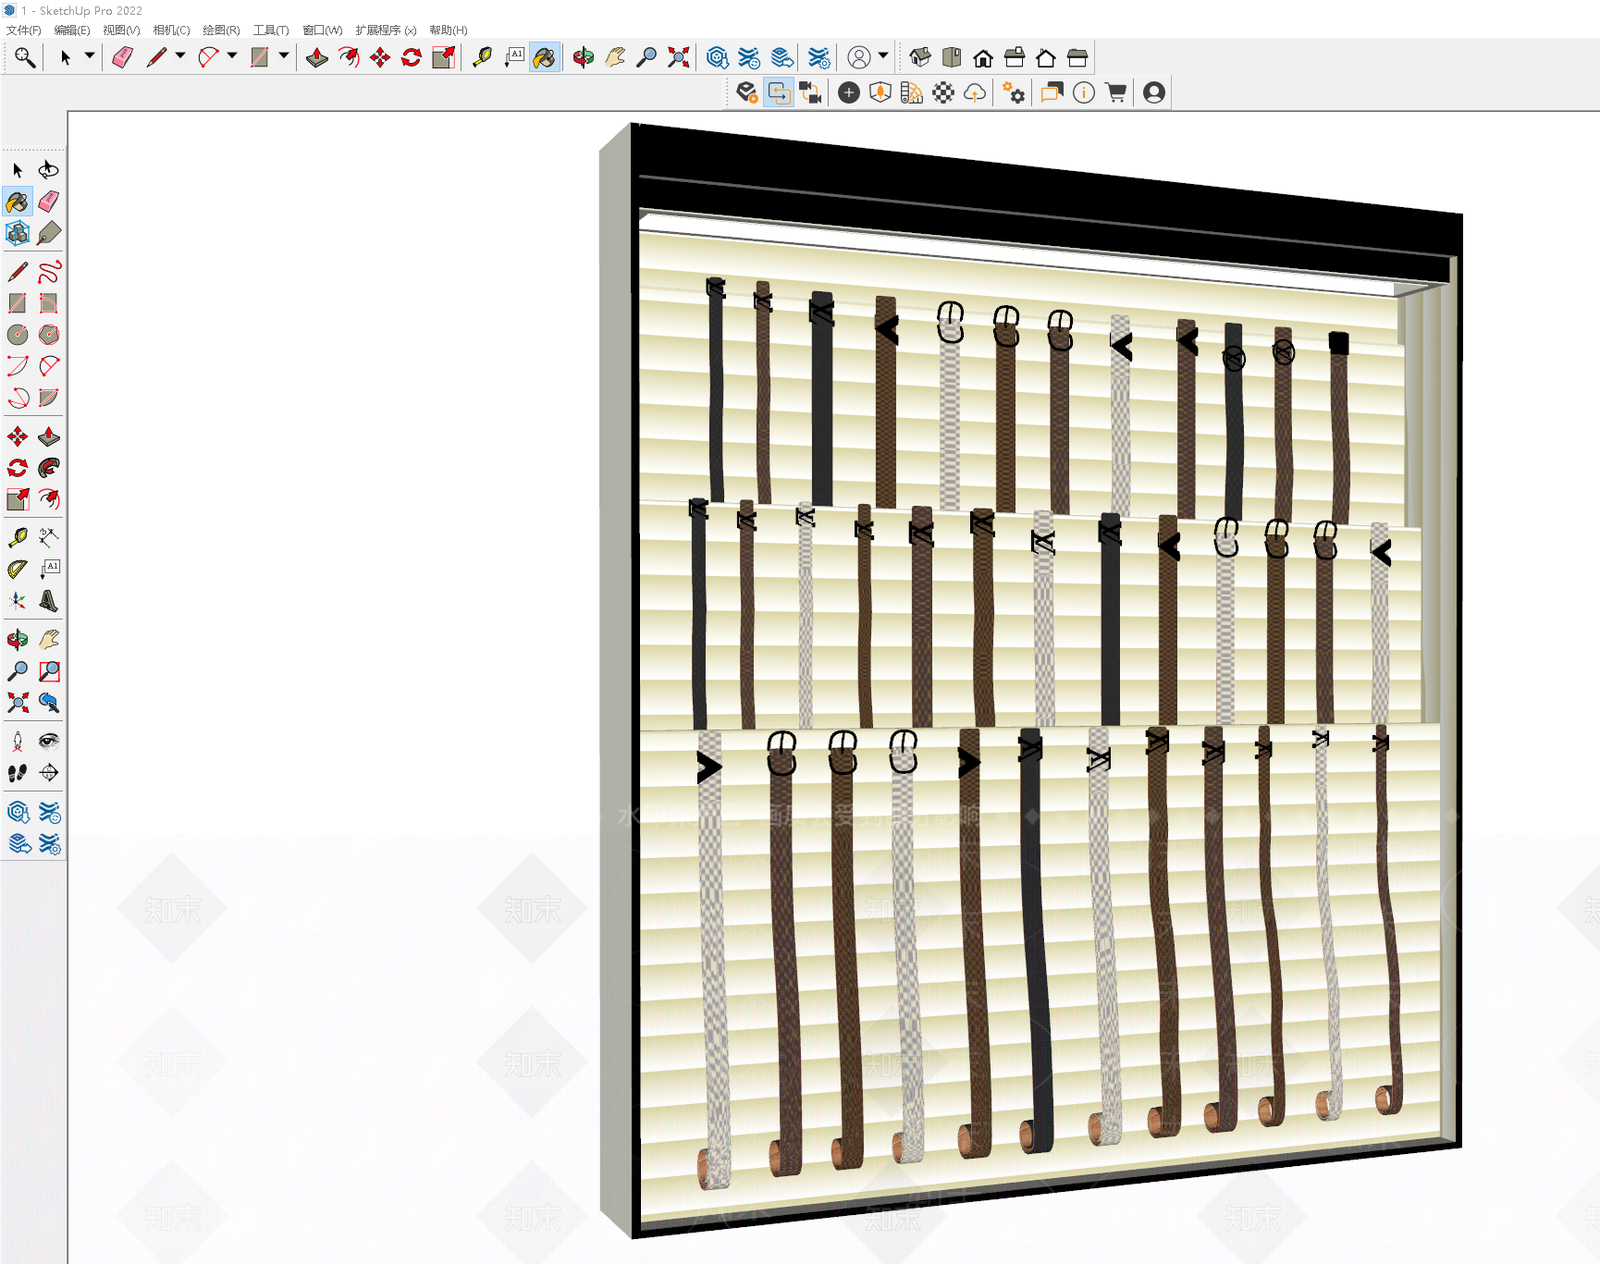Switch to Left view icon

coord(1077,58)
